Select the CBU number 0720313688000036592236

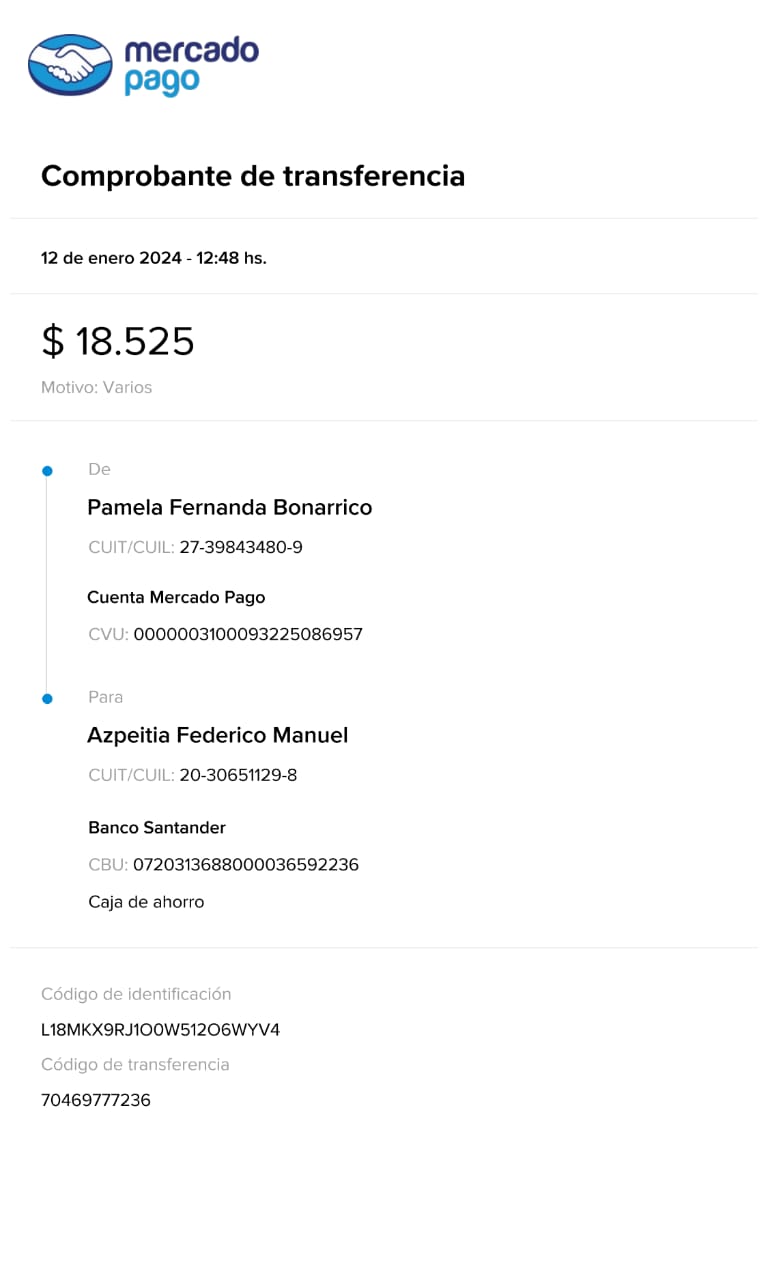tap(245, 865)
